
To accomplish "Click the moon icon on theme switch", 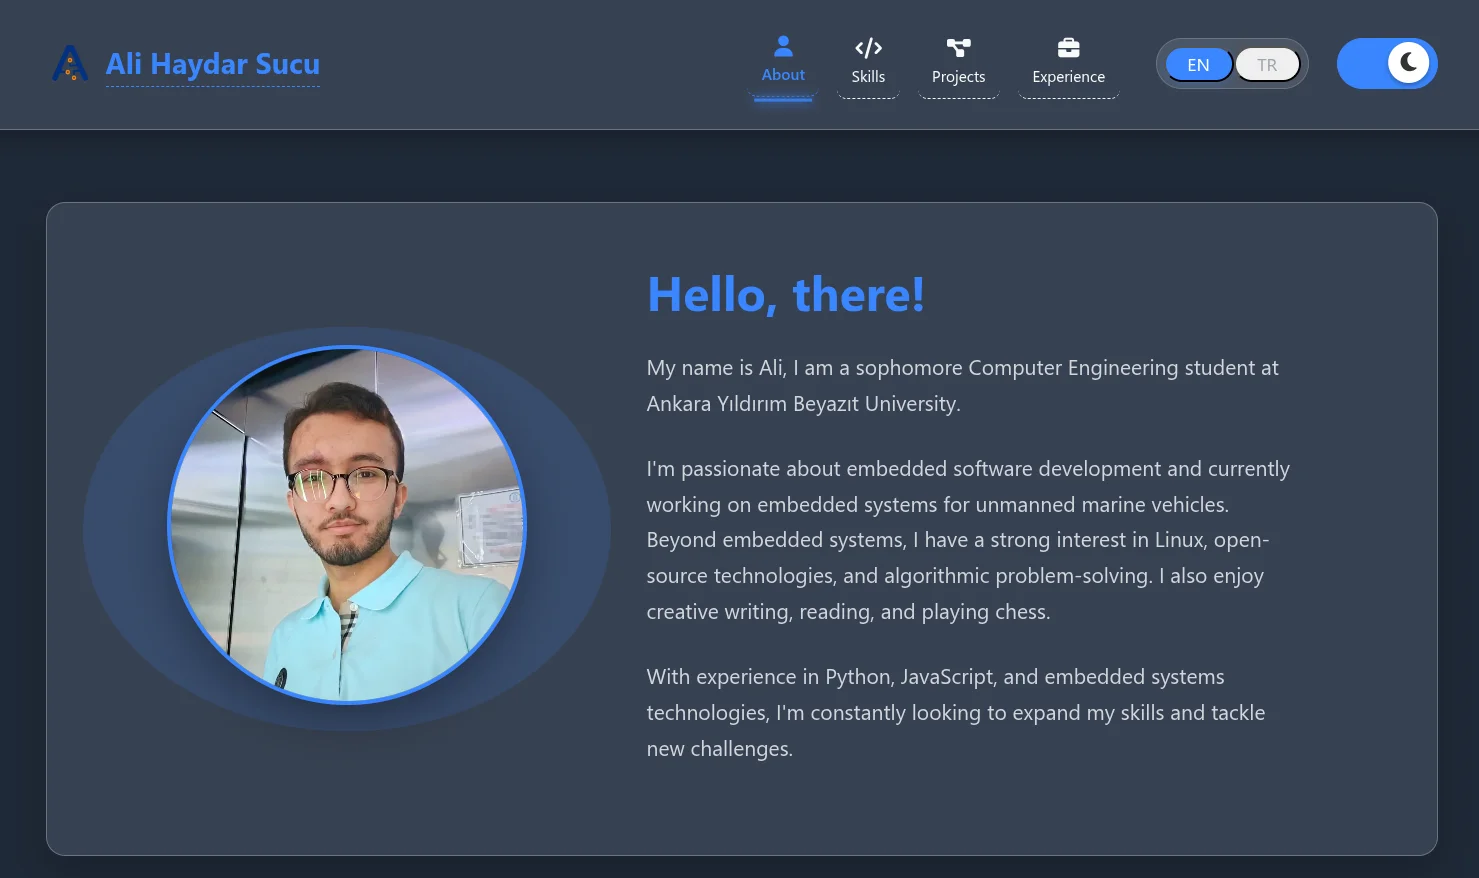I will click(x=1408, y=63).
